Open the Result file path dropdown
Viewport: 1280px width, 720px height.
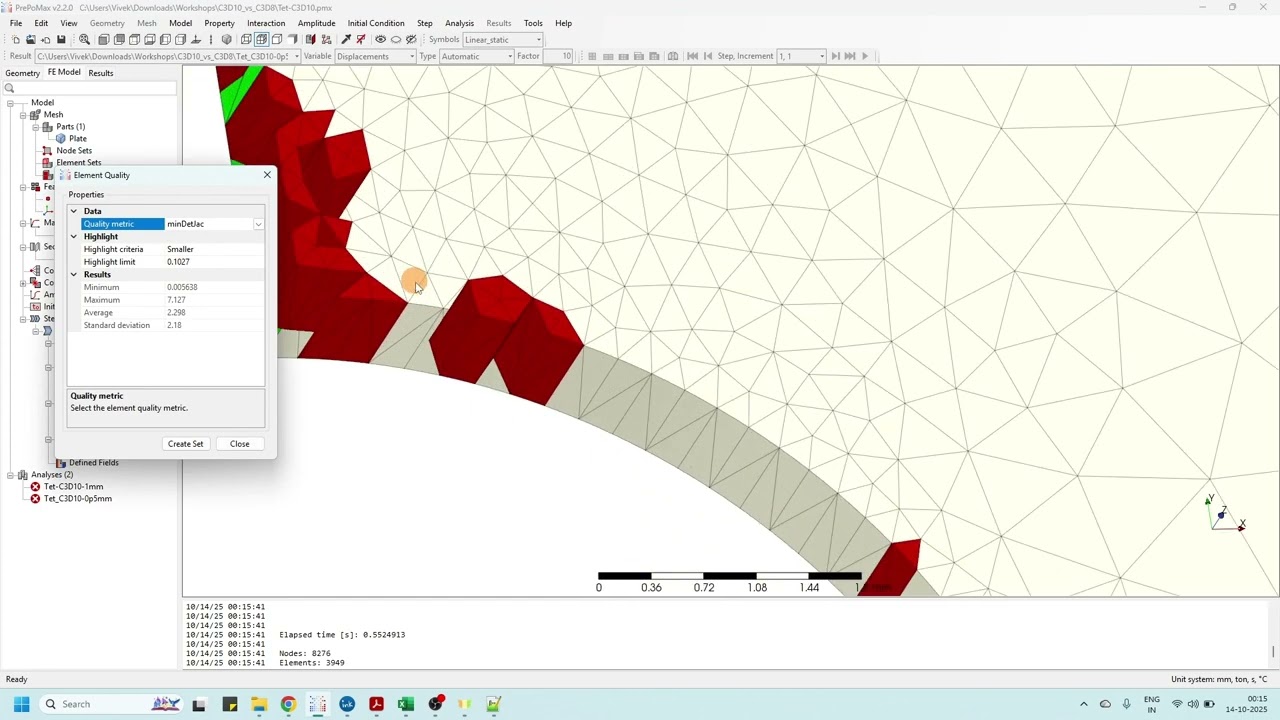[296, 56]
